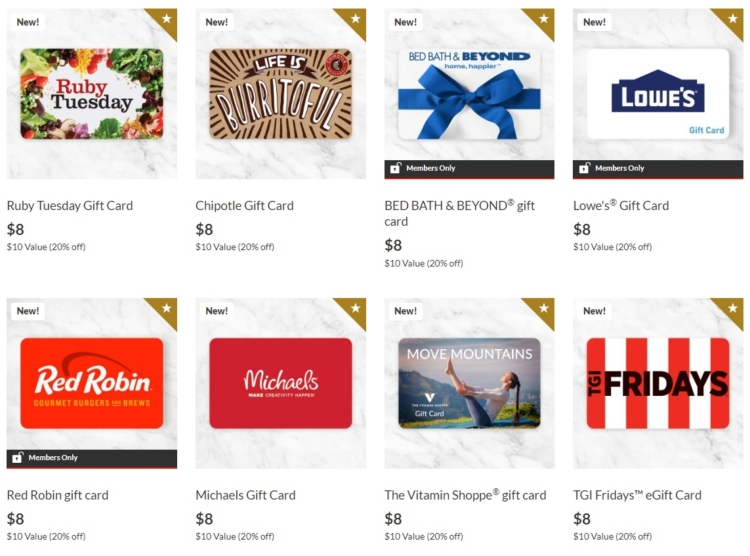Click the gold star badge on TGI Fridays card
Image resolution: width=750 pixels, height=556 pixels.
[732, 308]
